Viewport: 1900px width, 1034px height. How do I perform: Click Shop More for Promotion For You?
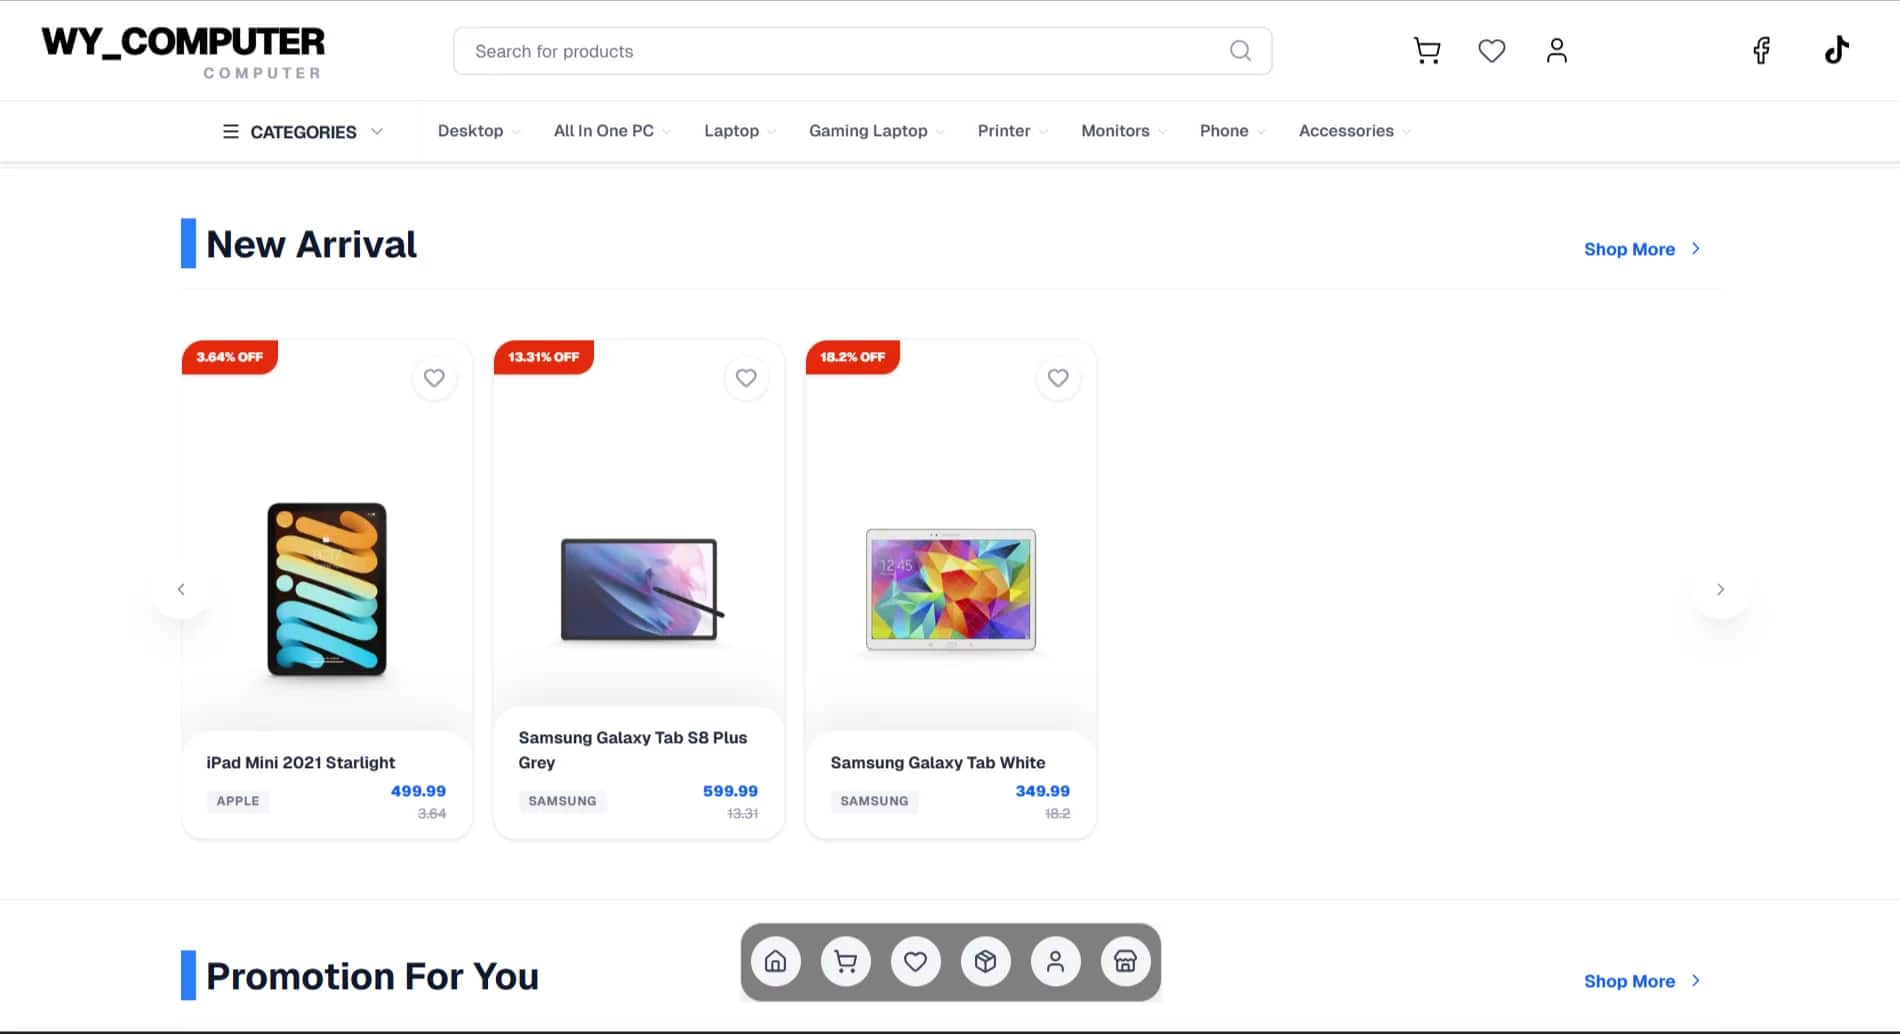tap(1642, 981)
